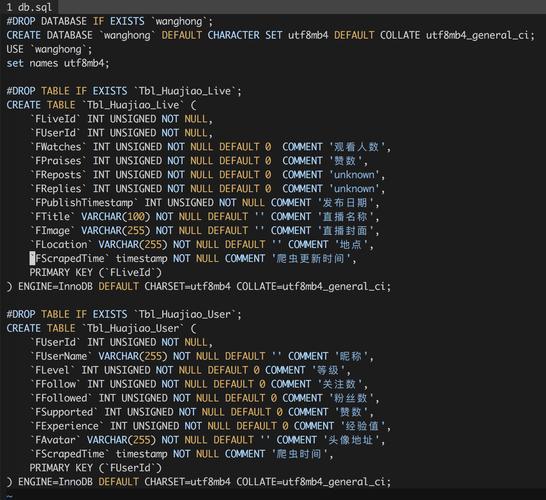
Task: Click the `FWatches` column definition
Action: click(211, 147)
